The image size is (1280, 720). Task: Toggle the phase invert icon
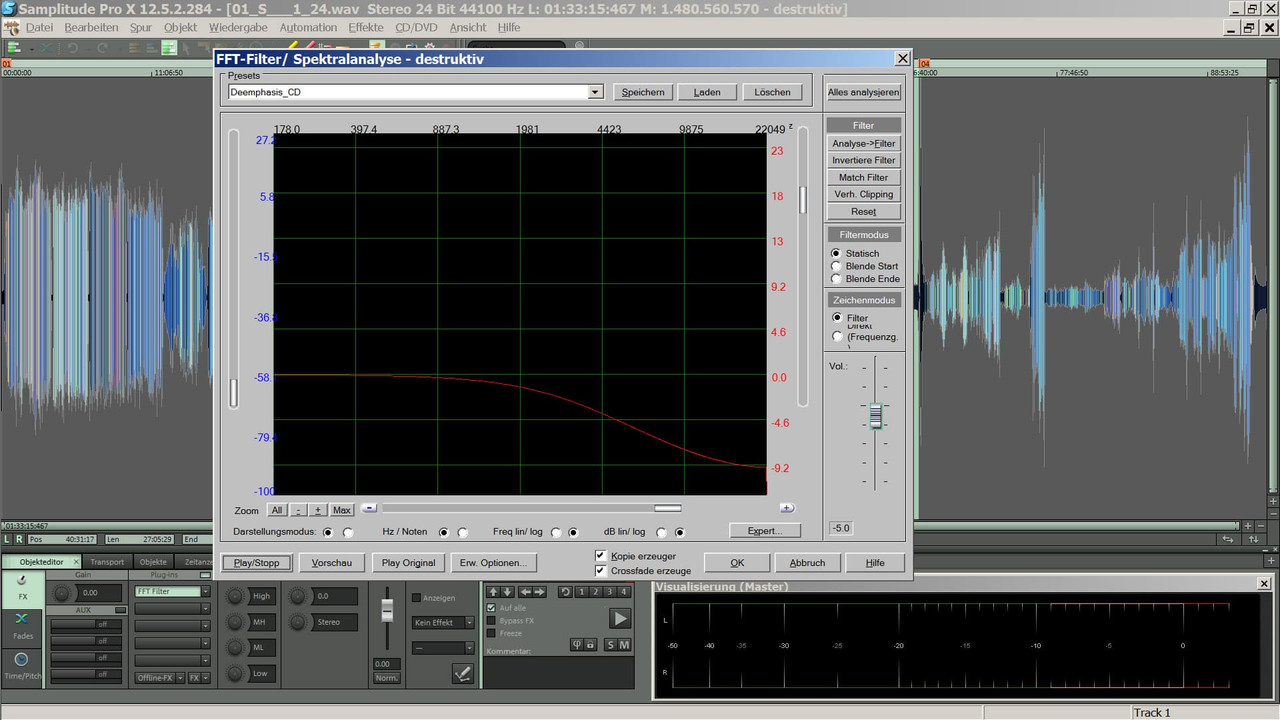[576, 645]
